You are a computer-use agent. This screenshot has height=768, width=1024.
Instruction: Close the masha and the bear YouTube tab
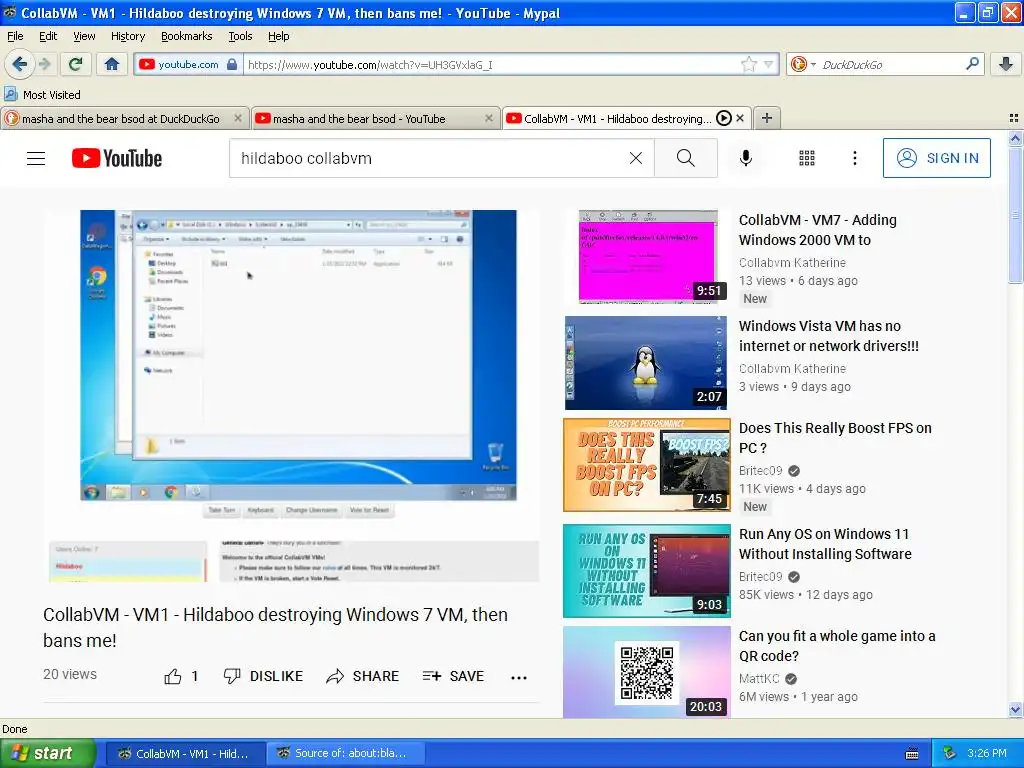pos(488,118)
